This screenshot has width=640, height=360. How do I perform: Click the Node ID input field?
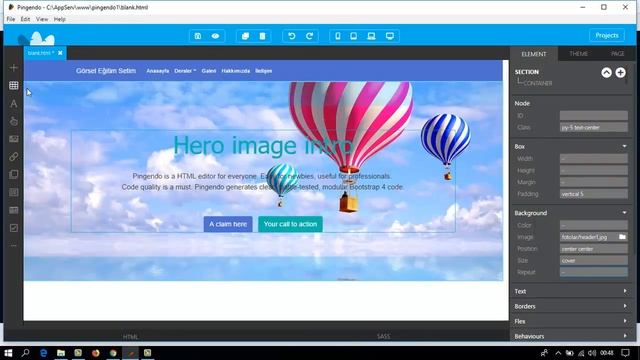click(593, 116)
